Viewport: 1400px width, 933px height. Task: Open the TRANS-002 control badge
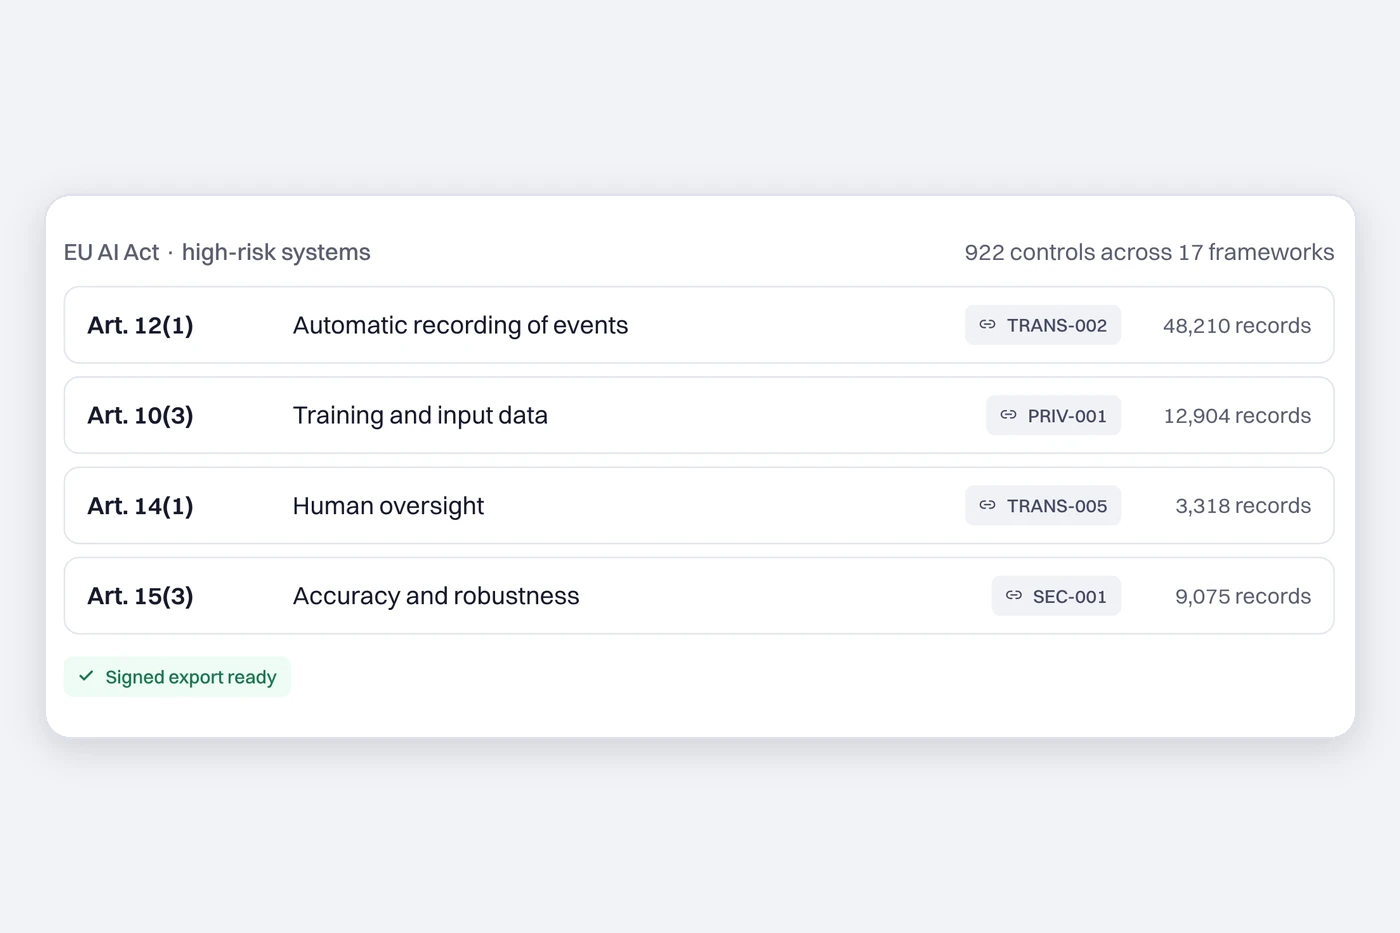click(1043, 325)
